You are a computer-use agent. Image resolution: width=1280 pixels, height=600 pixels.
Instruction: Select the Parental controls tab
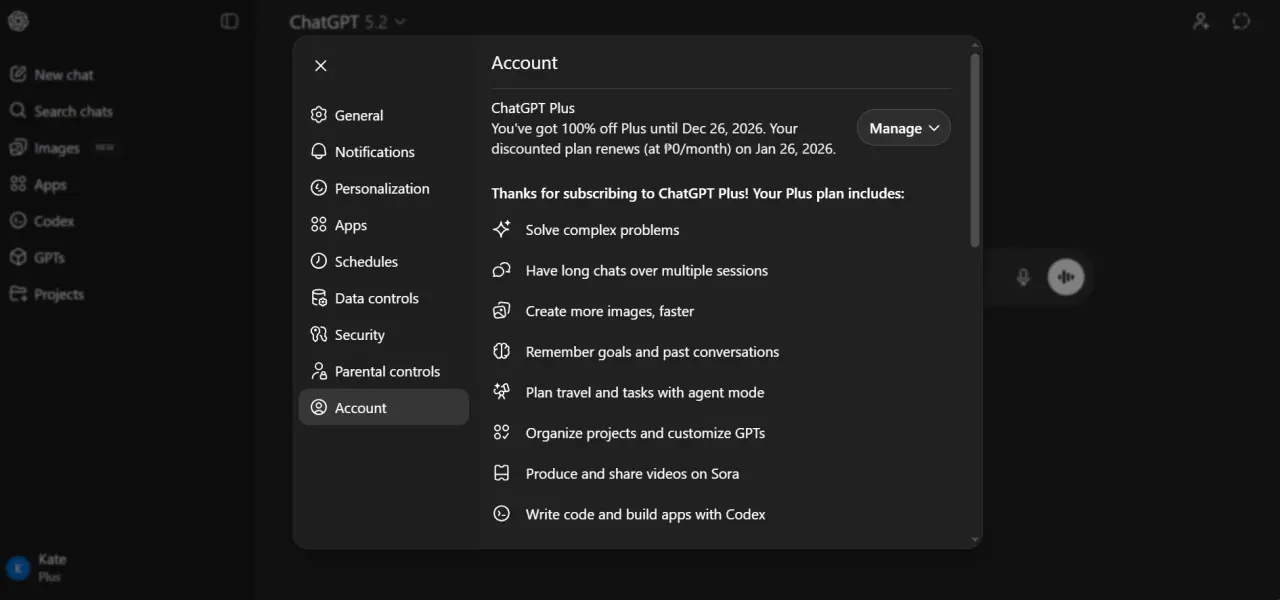[x=383, y=371]
